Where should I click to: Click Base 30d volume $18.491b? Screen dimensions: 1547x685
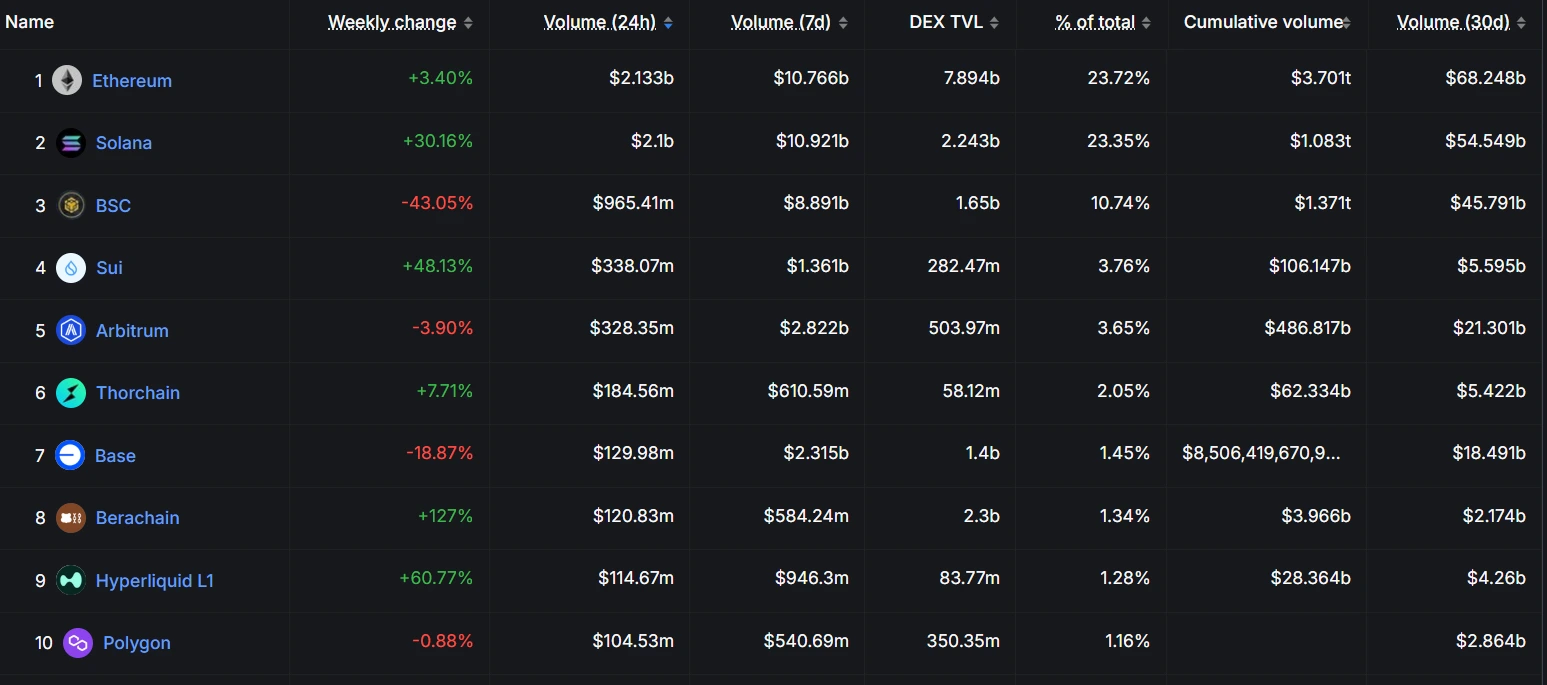[1490, 453]
